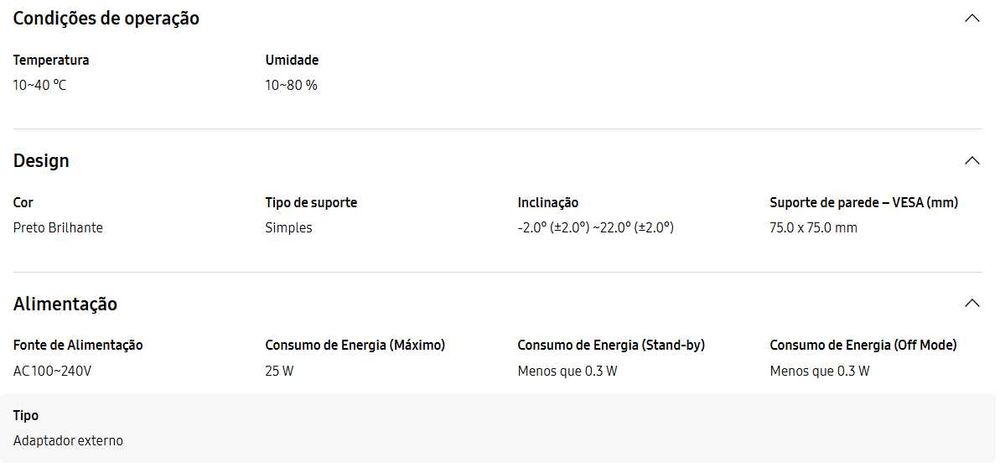The height and width of the screenshot is (474, 1000).
Task: Collapse Condições de operação section chevron
Action: pos(971,18)
